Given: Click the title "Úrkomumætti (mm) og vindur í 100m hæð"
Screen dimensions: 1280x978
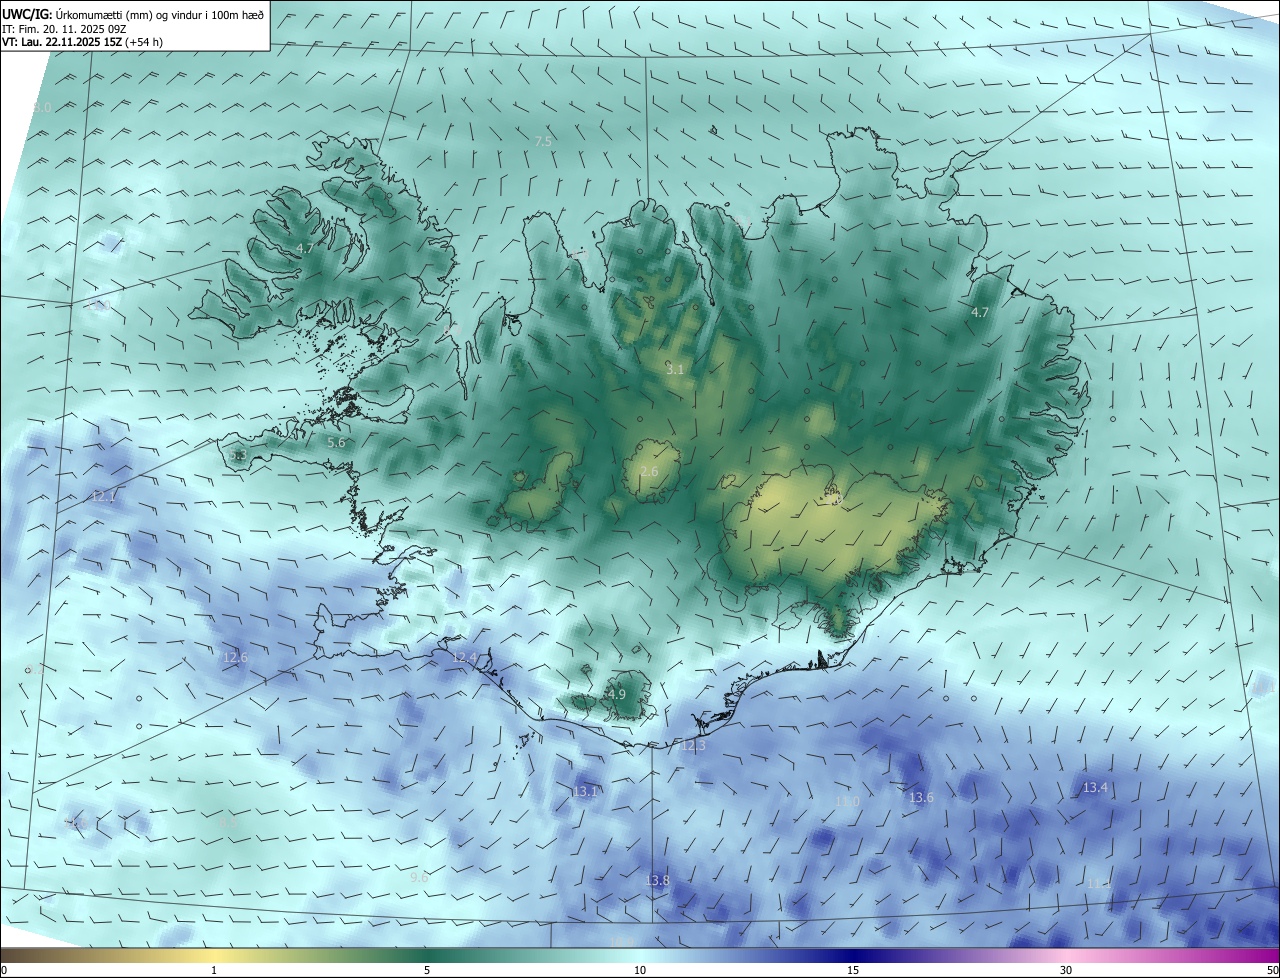Looking at the screenshot, I should pos(159,14).
